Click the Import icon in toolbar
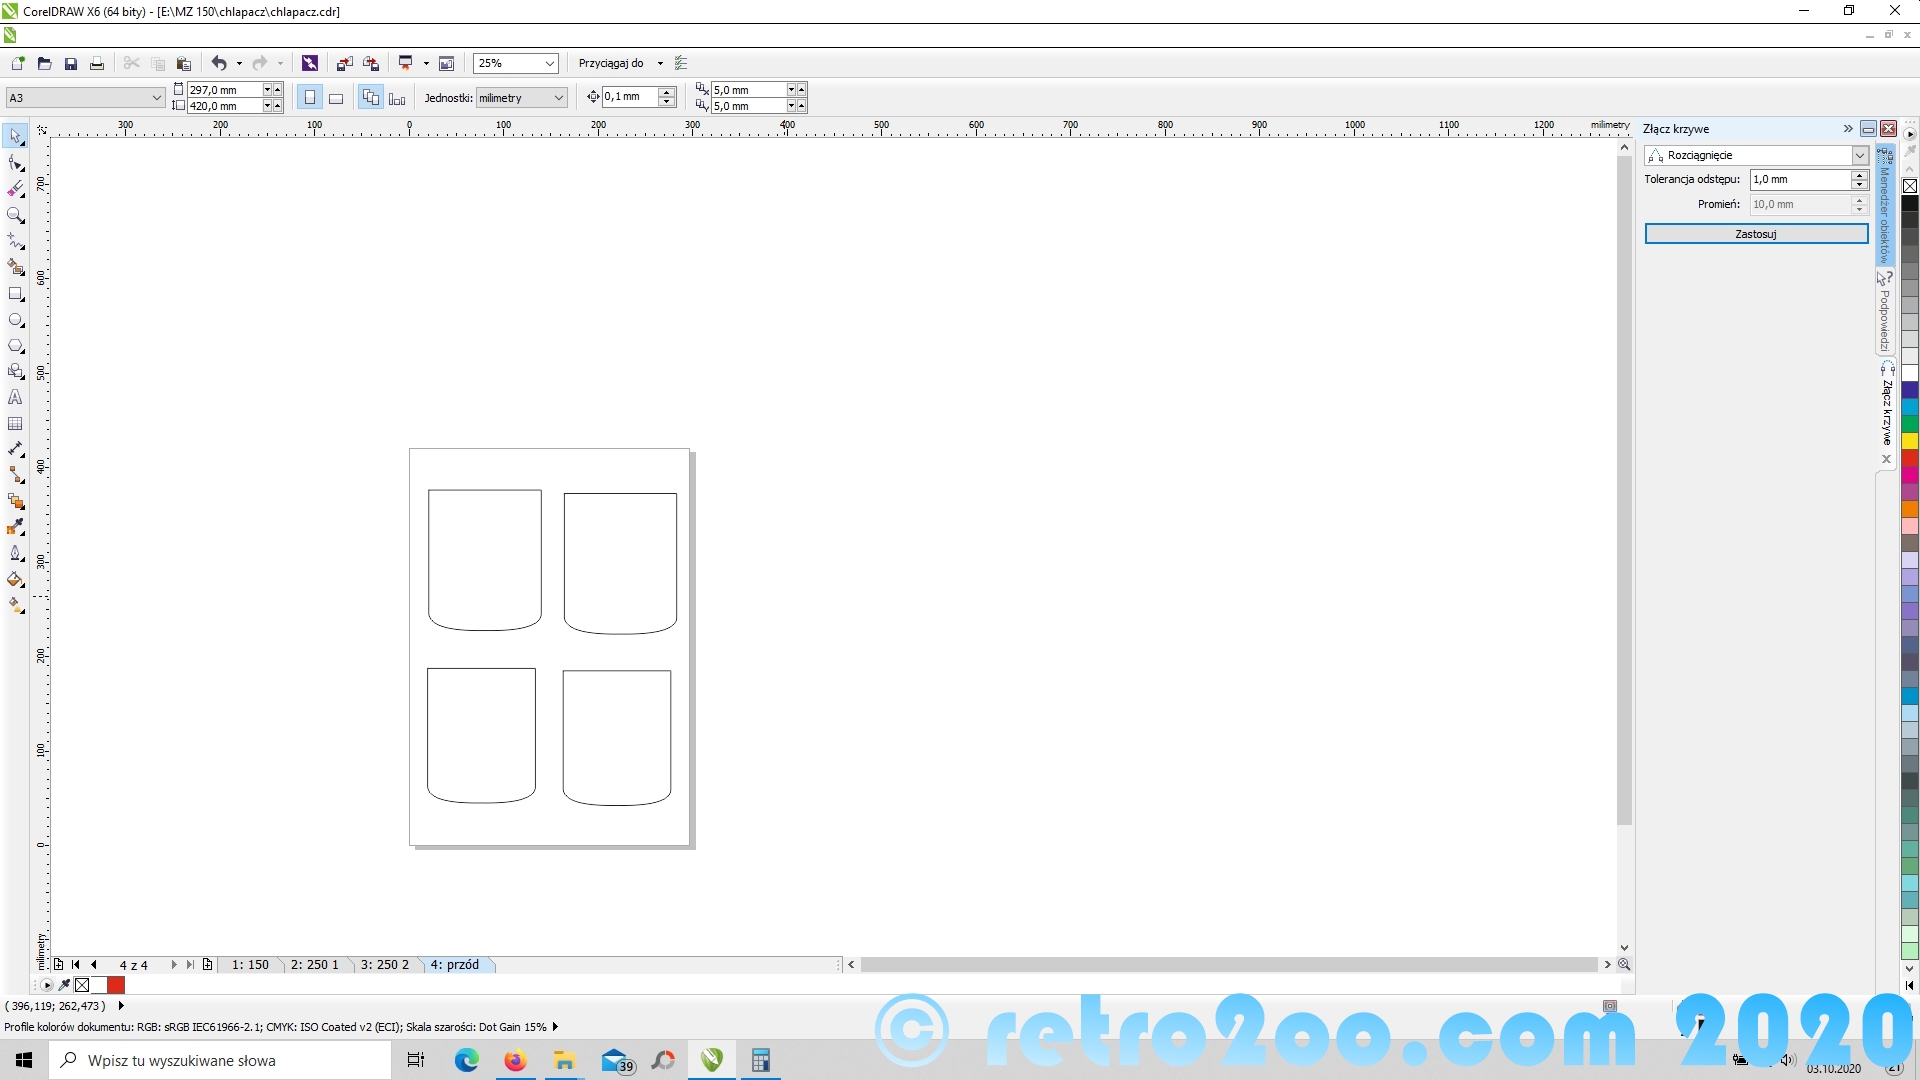The height and width of the screenshot is (1080, 1920). 345,63
